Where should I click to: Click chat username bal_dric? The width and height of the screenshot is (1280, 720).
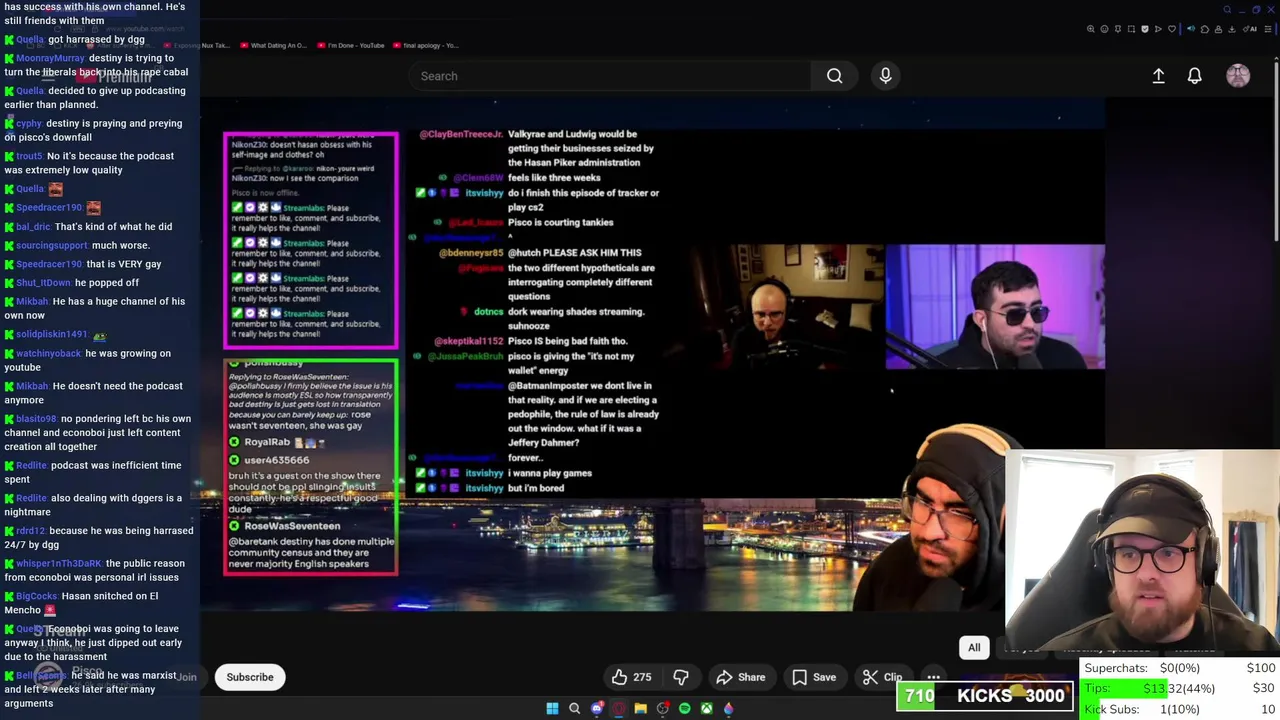click(33, 227)
